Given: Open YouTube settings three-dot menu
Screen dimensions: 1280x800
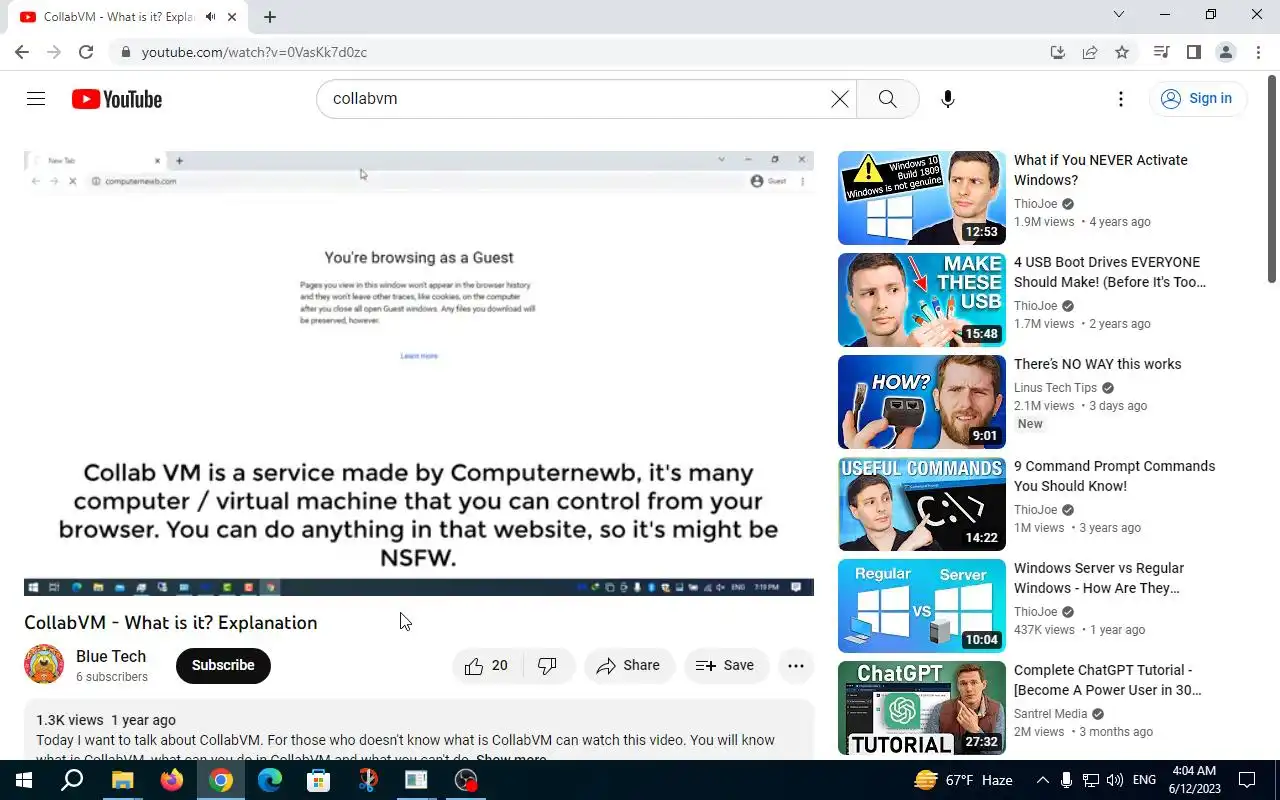Looking at the screenshot, I should tap(1121, 99).
